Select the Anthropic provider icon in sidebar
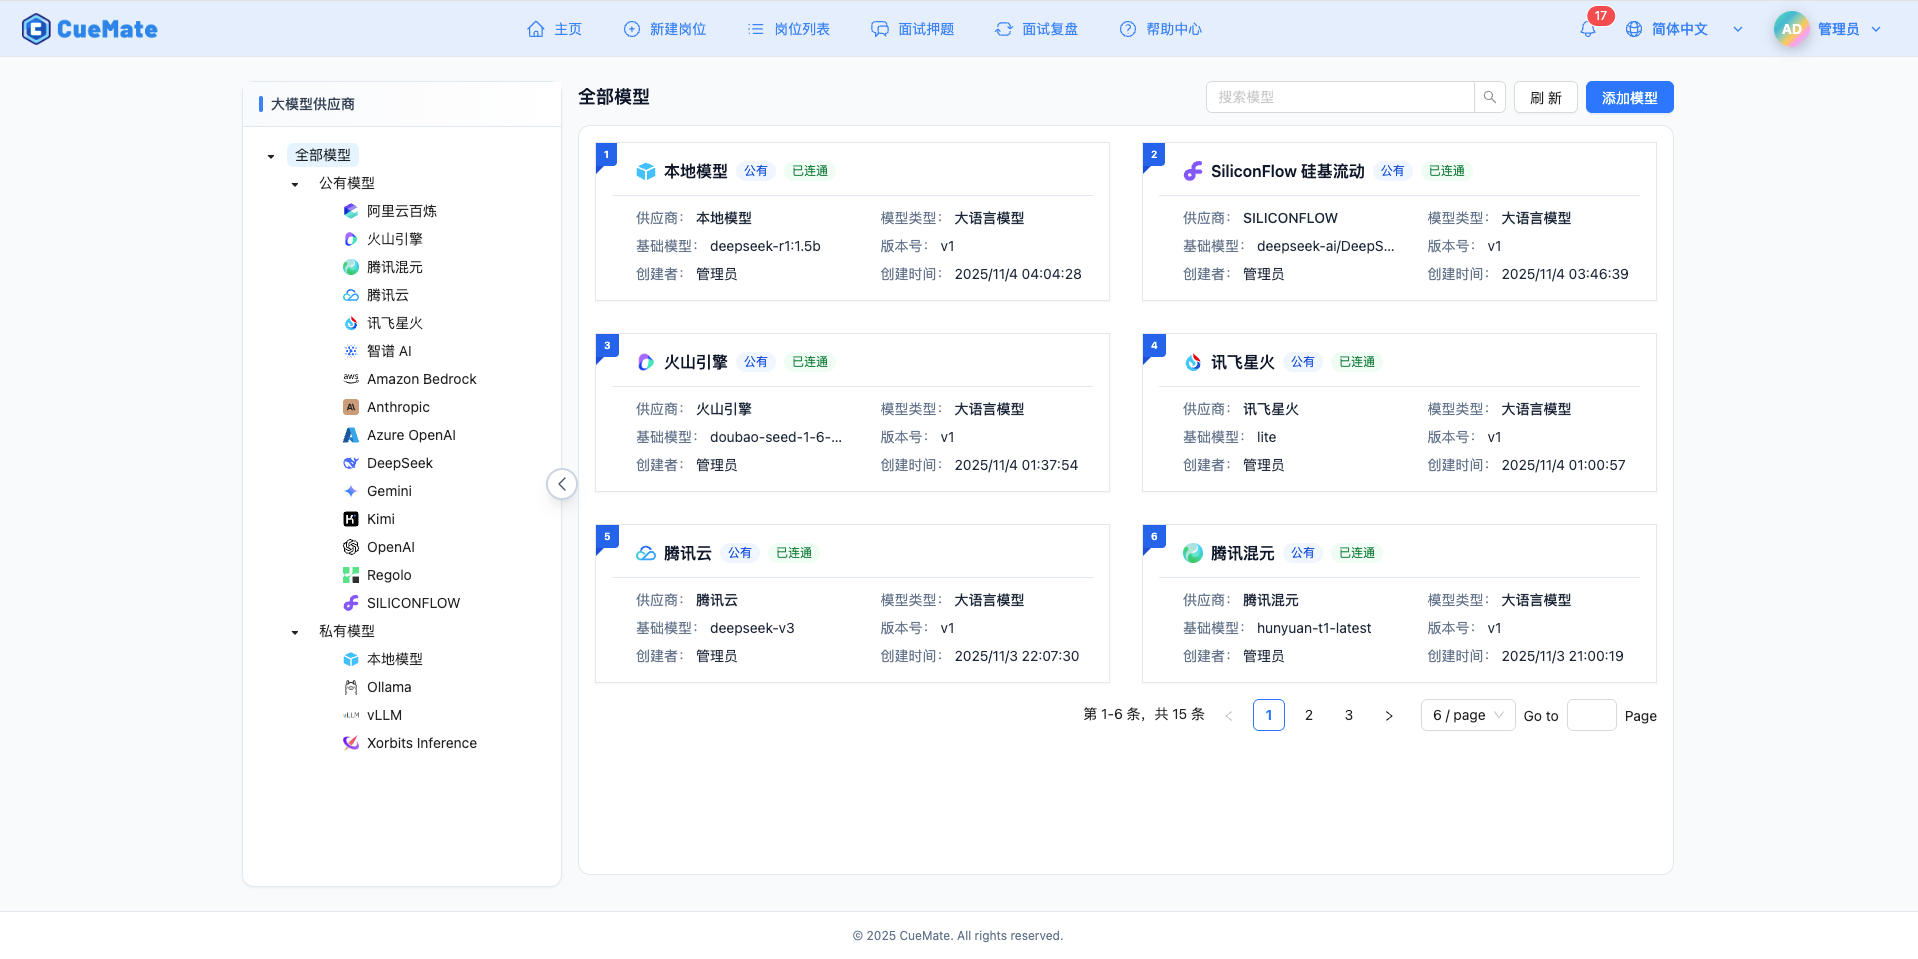 pos(350,407)
